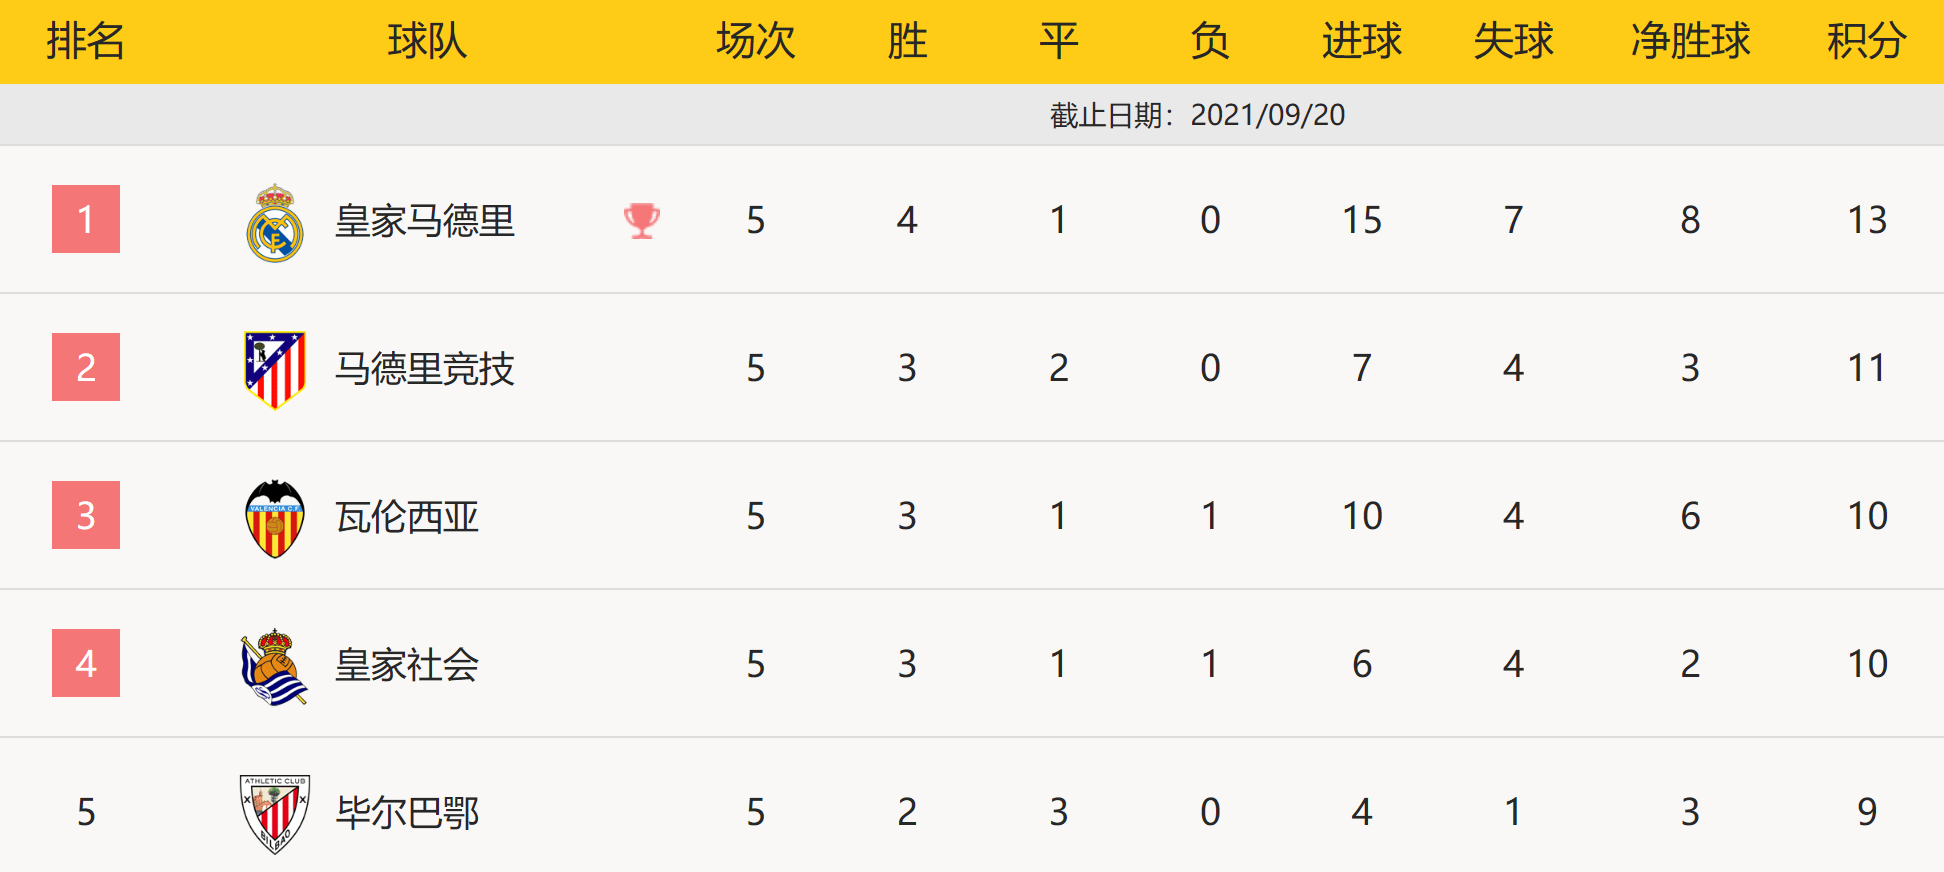The height and width of the screenshot is (872, 1944).
Task: Click the red rank 1 badge
Action: coord(86,219)
